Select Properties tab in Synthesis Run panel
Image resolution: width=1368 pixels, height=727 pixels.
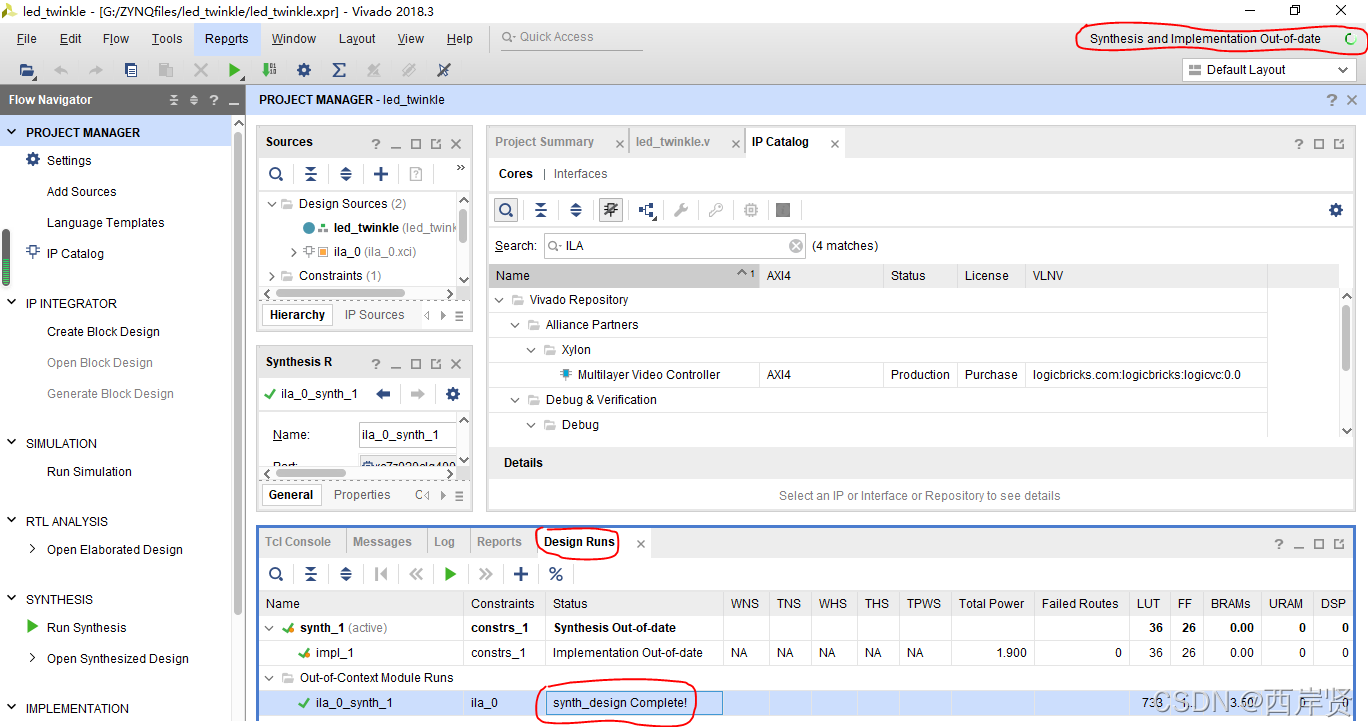pyautogui.click(x=362, y=495)
